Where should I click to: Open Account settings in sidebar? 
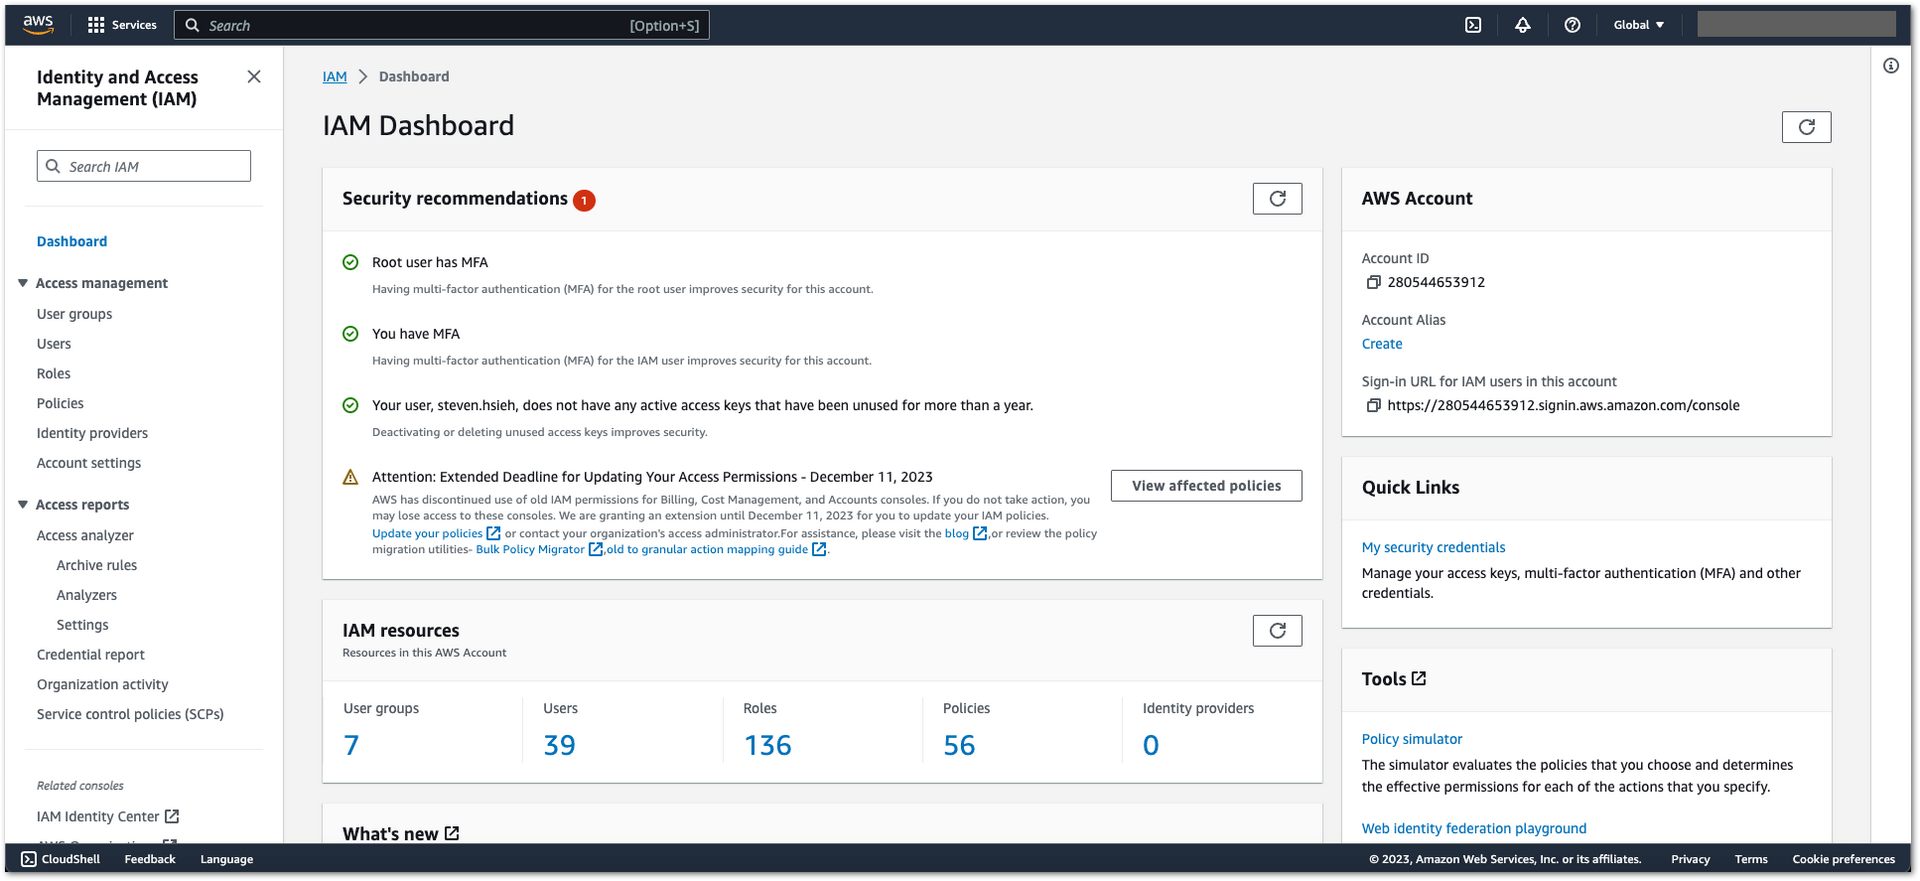click(x=89, y=463)
